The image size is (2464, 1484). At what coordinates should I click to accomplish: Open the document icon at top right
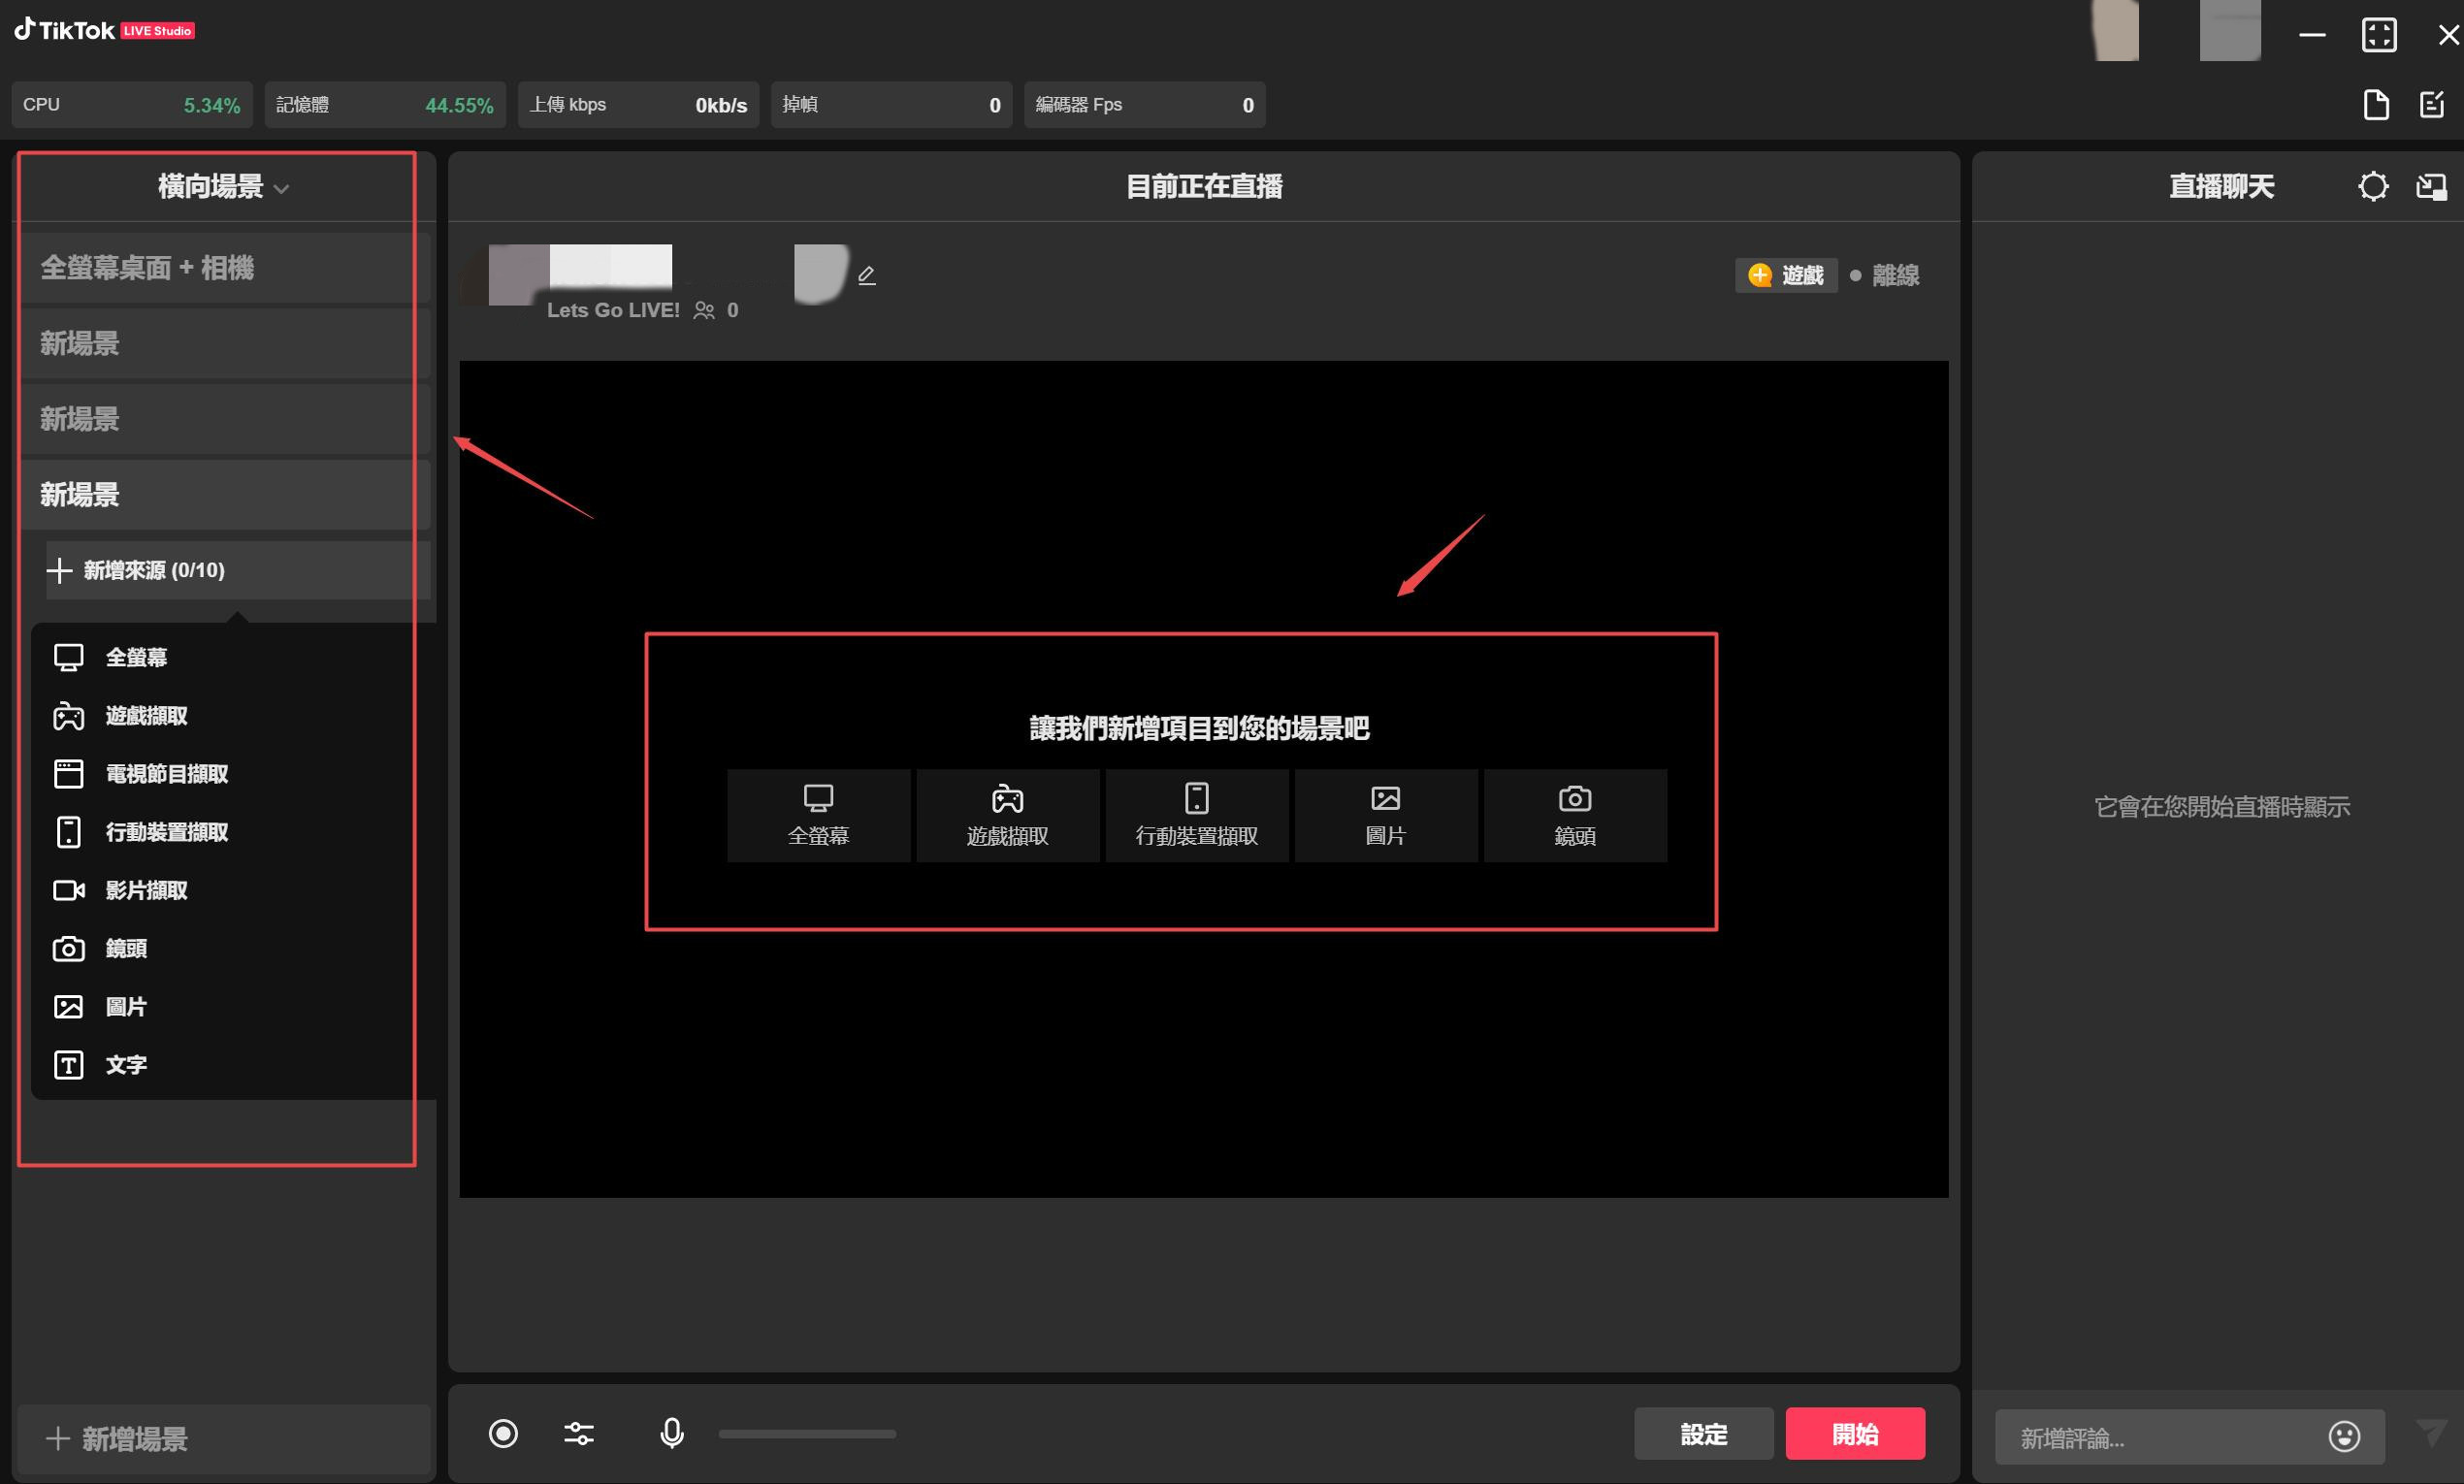[2376, 105]
